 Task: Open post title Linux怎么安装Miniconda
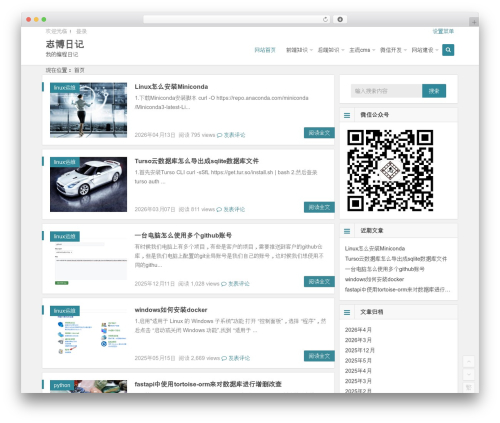tap(171, 87)
